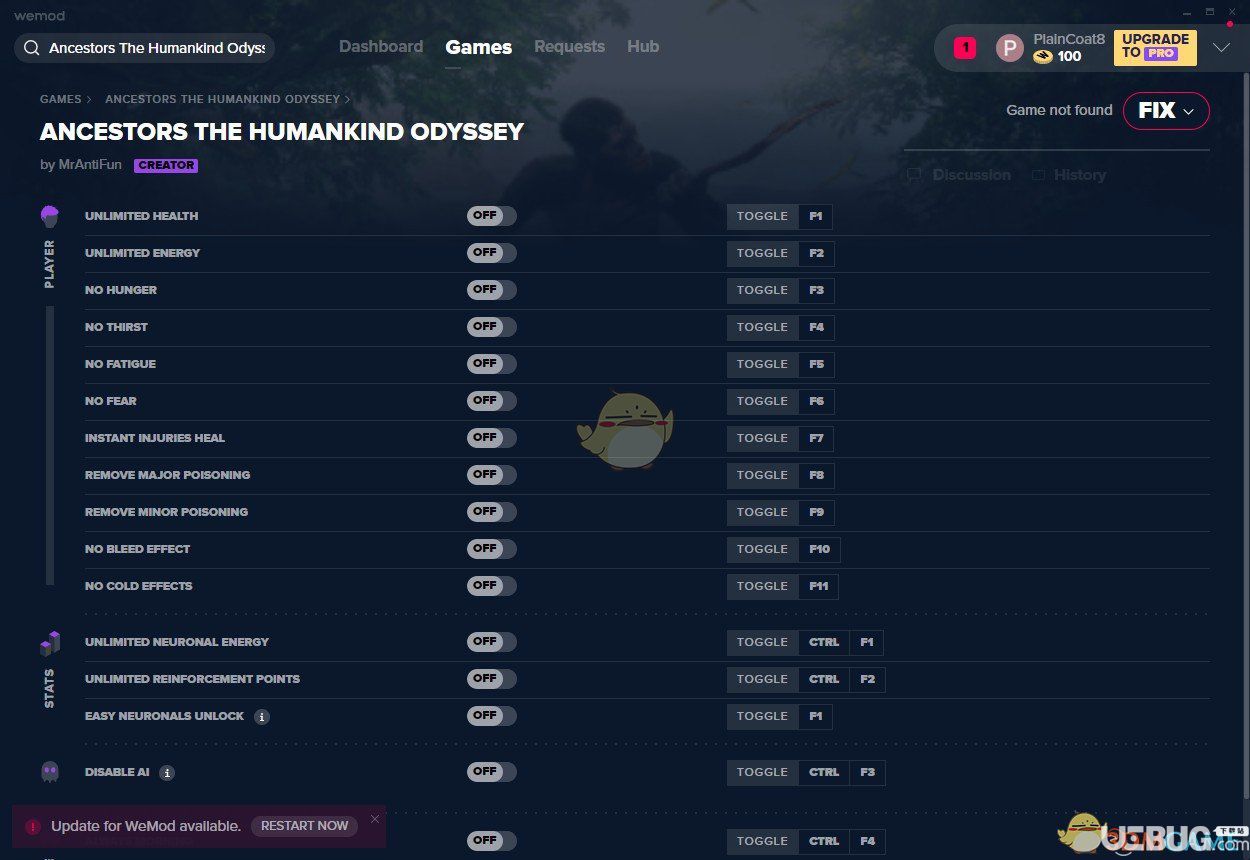Viewport: 1250px width, 860px height.
Task: Click the "Unlimited Reinforcement Points" cheat name
Action: [x=193, y=679]
